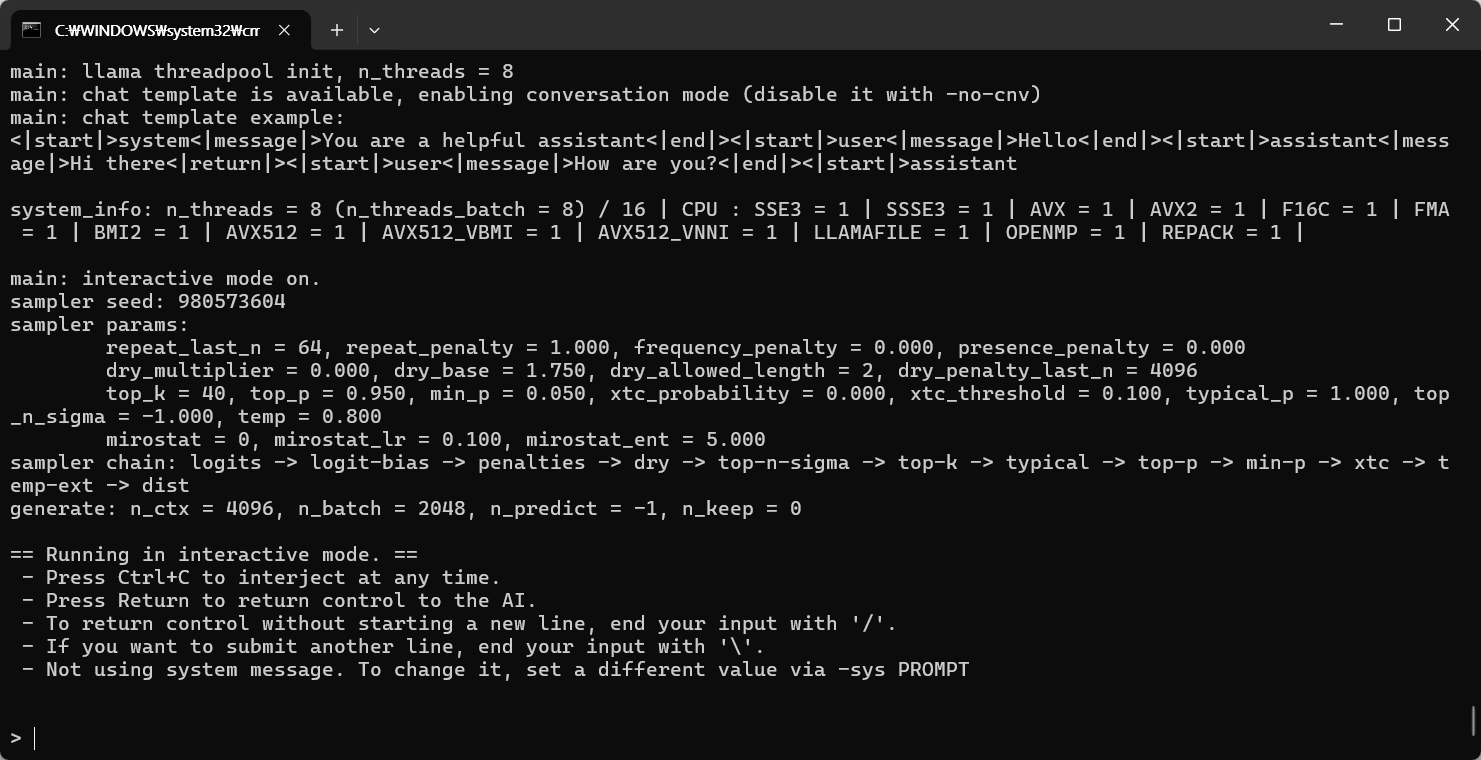Click the 'generate: n_ctx = 4096' line
Screen dimensions: 1481x760
406,508
